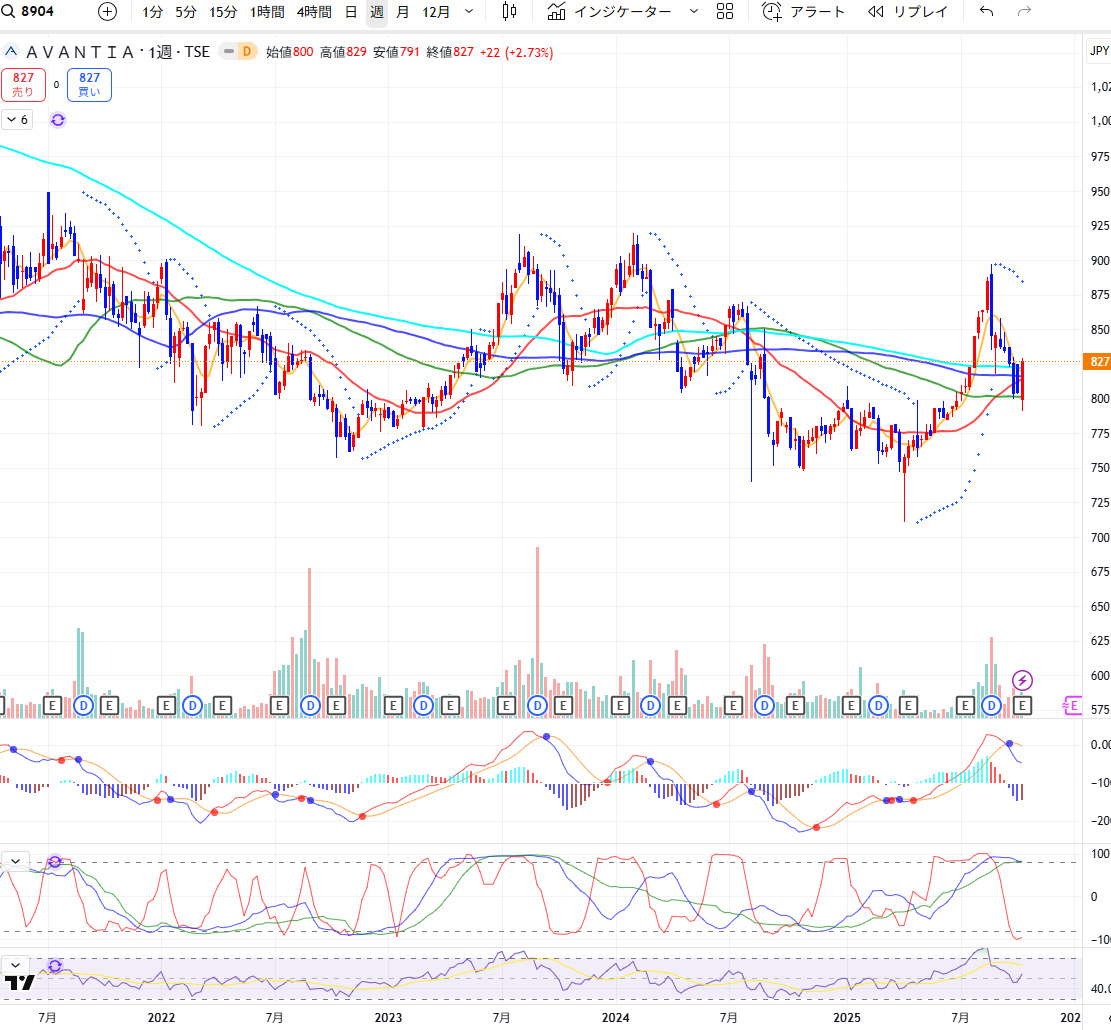Click the purple lightning bolt icon
The height and width of the screenshot is (1030, 1111).
click(x=1023, y=680)
